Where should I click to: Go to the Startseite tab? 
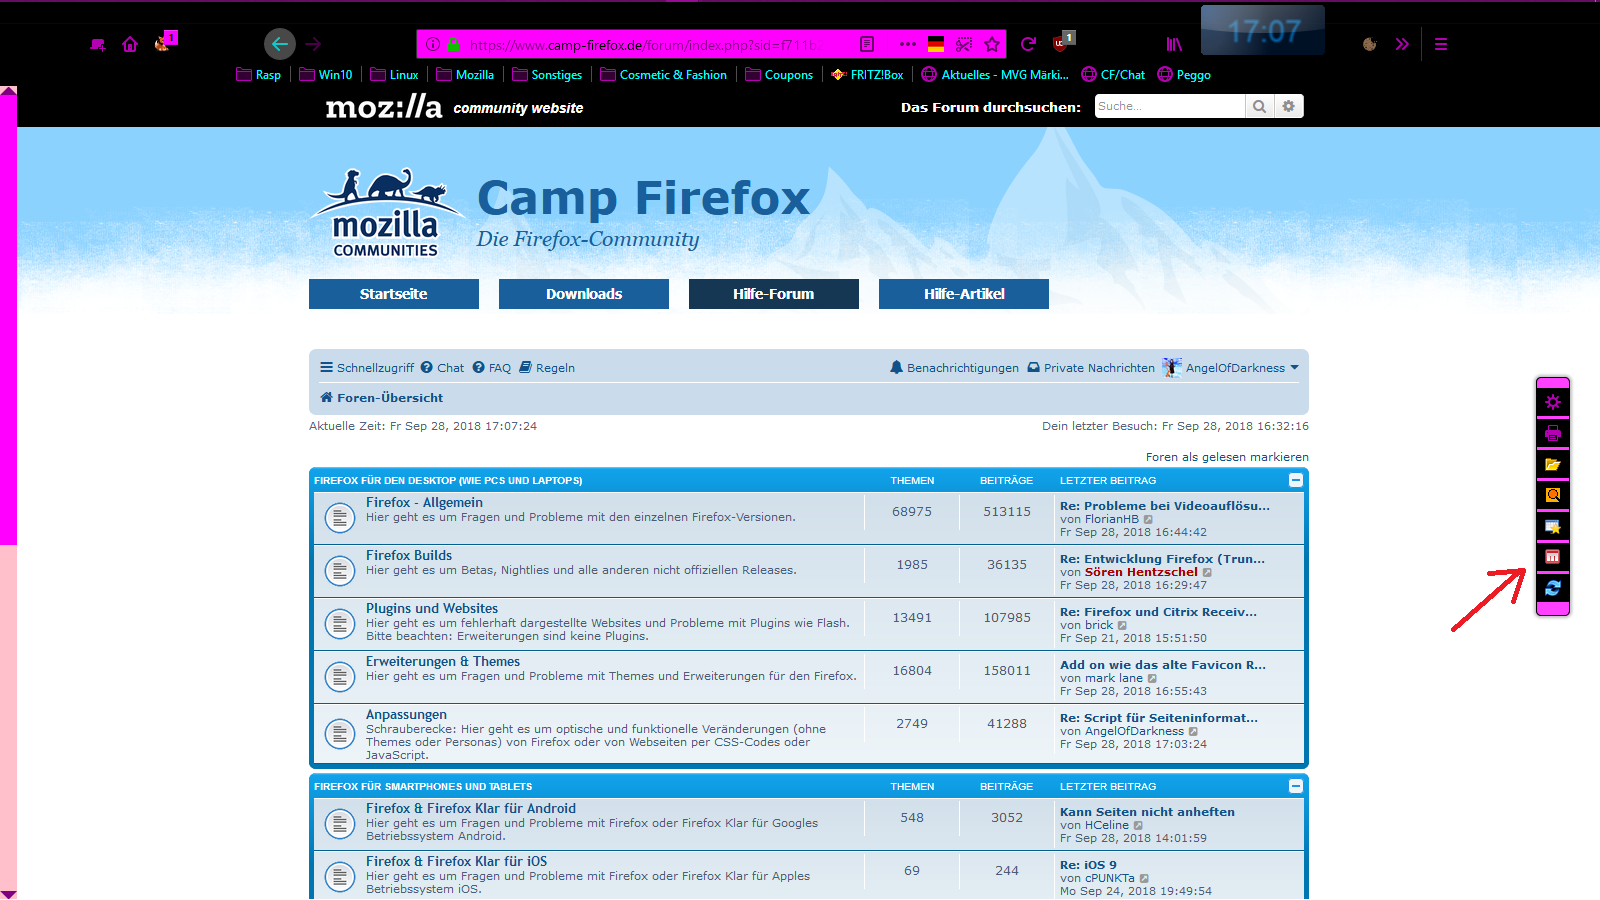(x=394, y=294)
